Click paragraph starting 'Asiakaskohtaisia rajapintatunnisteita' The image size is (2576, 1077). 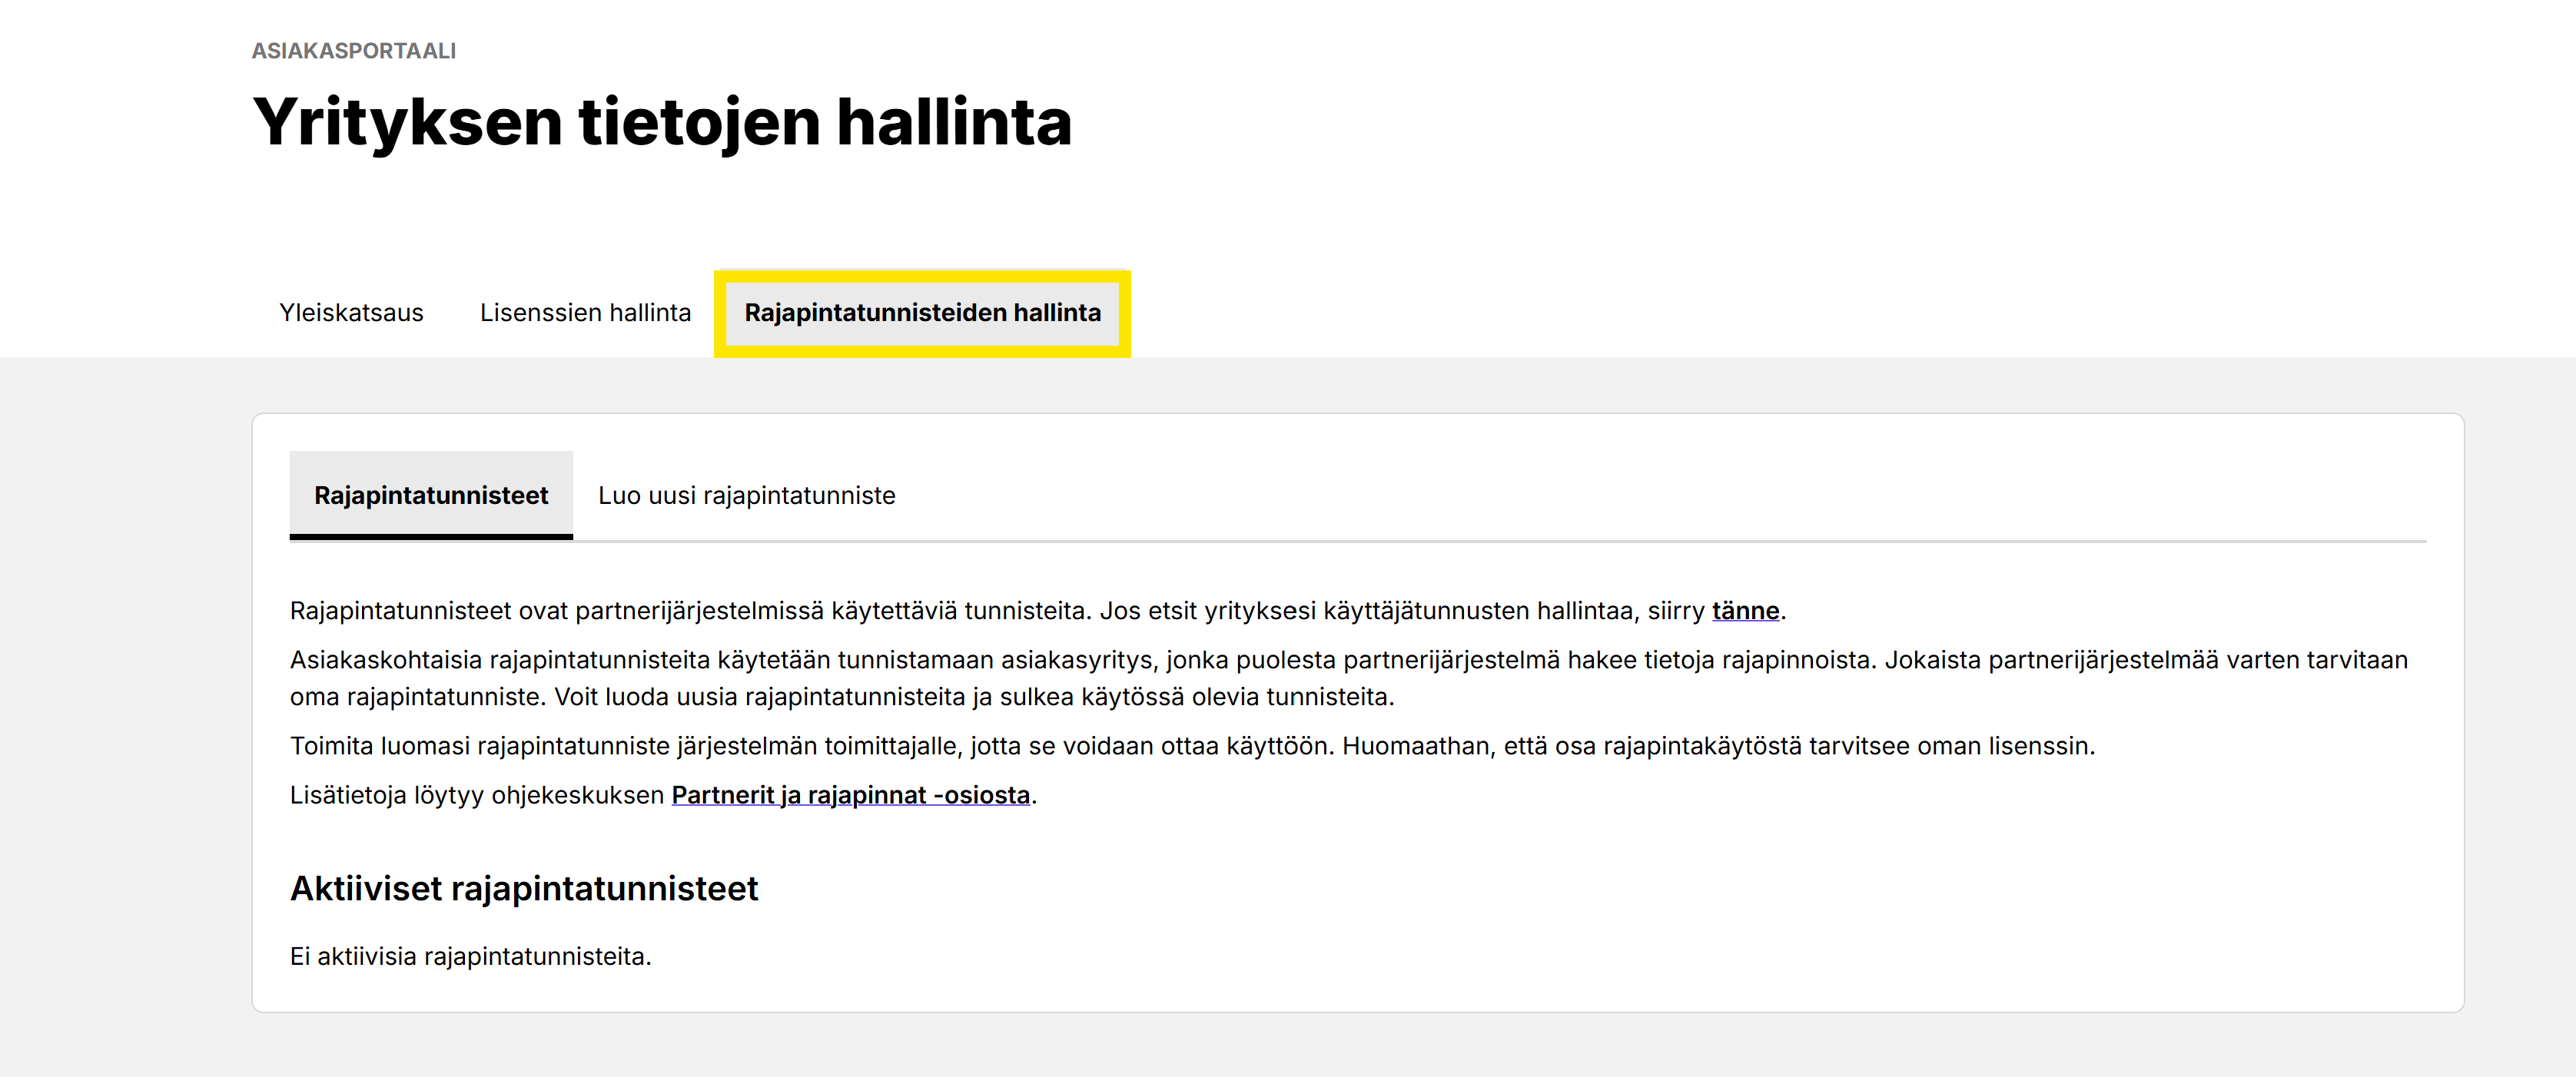[x=1349, y=678]
